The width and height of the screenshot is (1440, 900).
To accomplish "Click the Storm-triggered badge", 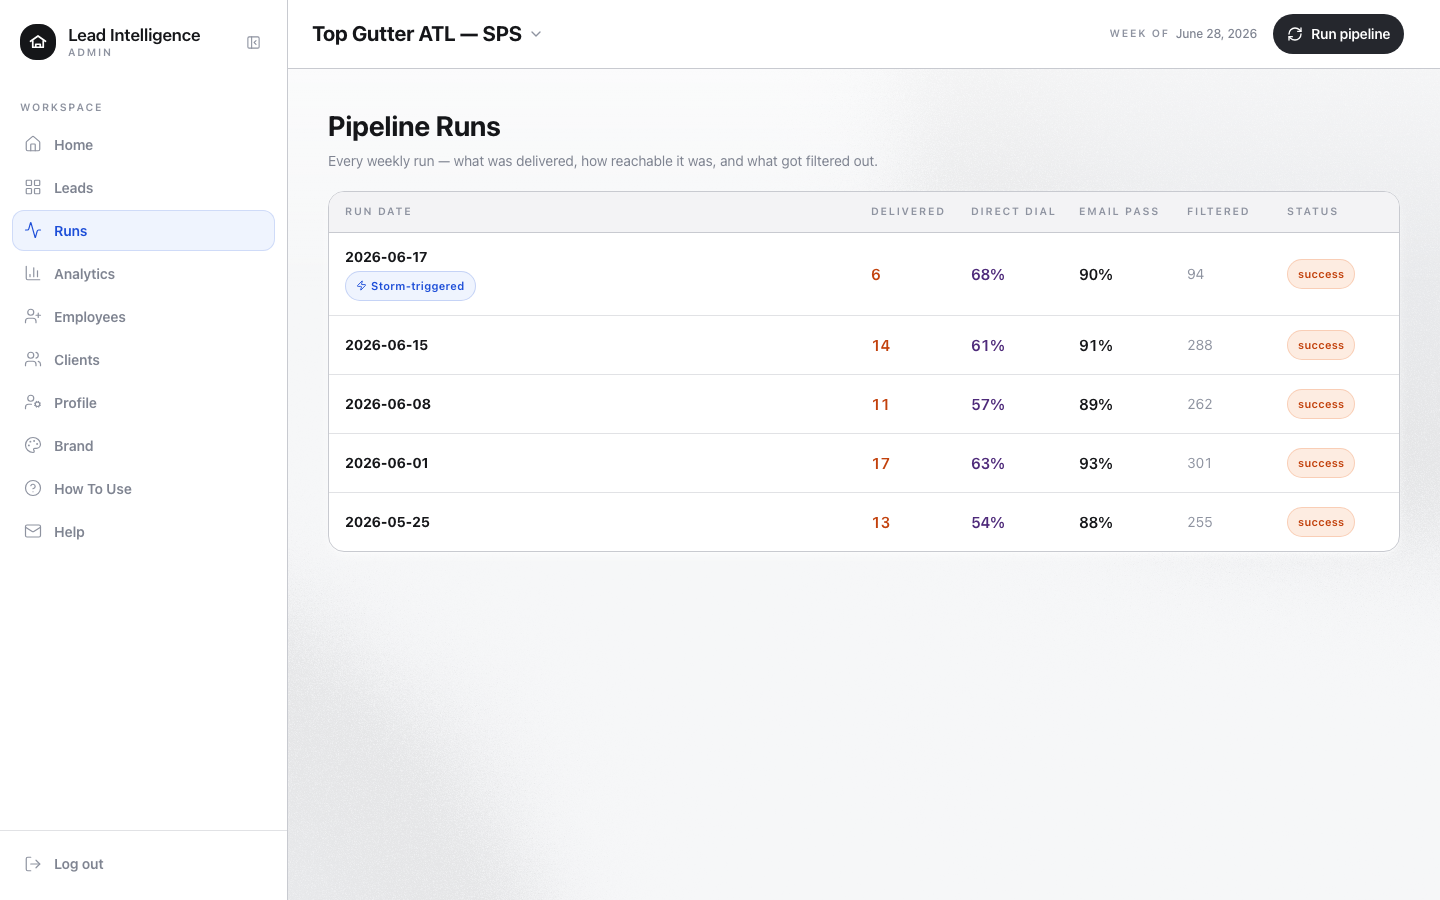I will [x=410, y=286].
